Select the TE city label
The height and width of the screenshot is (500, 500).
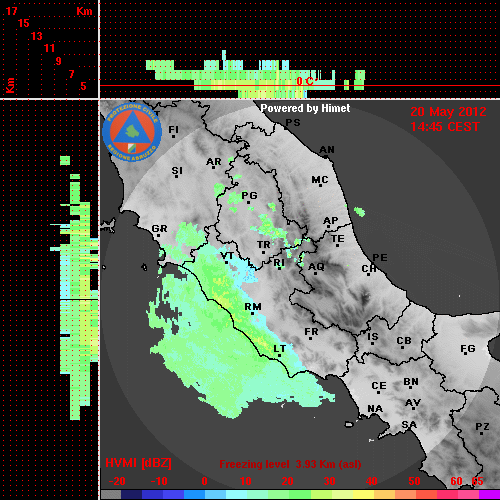tap(338, 239)
